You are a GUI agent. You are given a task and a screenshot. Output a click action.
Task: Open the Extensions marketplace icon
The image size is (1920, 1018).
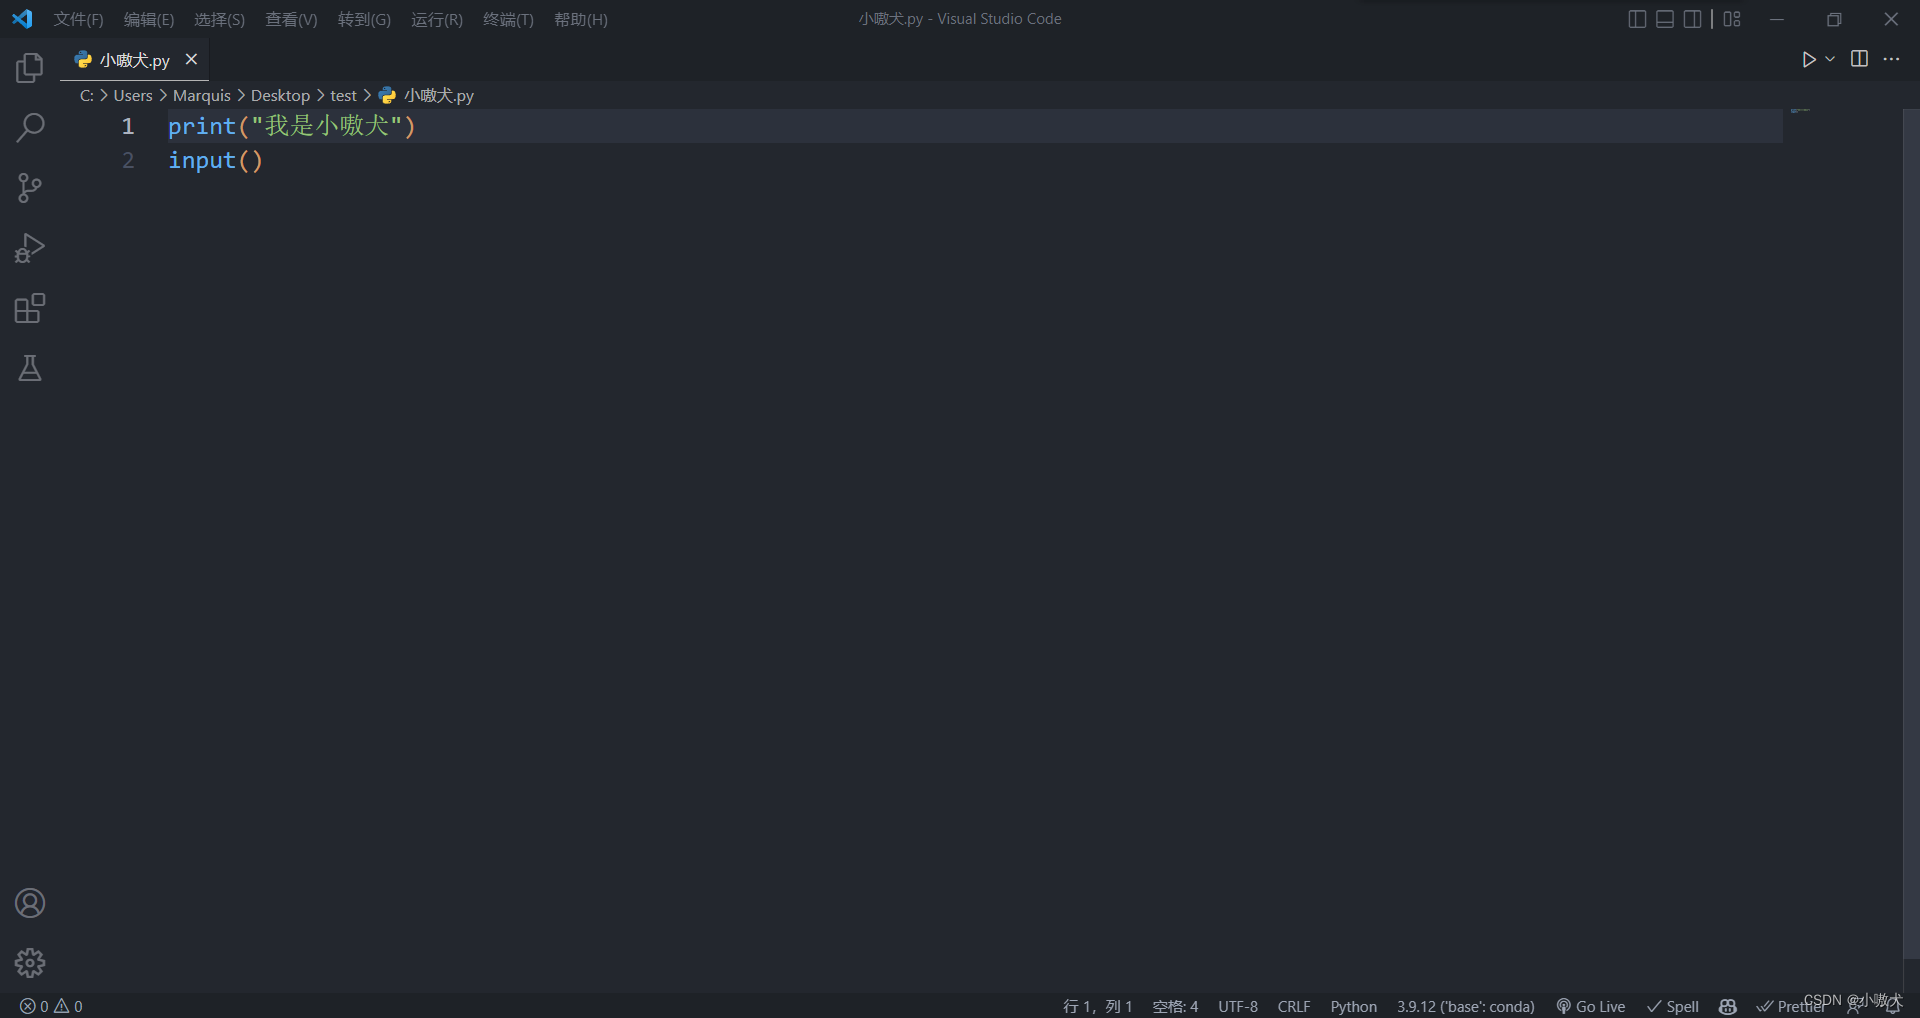30,308
